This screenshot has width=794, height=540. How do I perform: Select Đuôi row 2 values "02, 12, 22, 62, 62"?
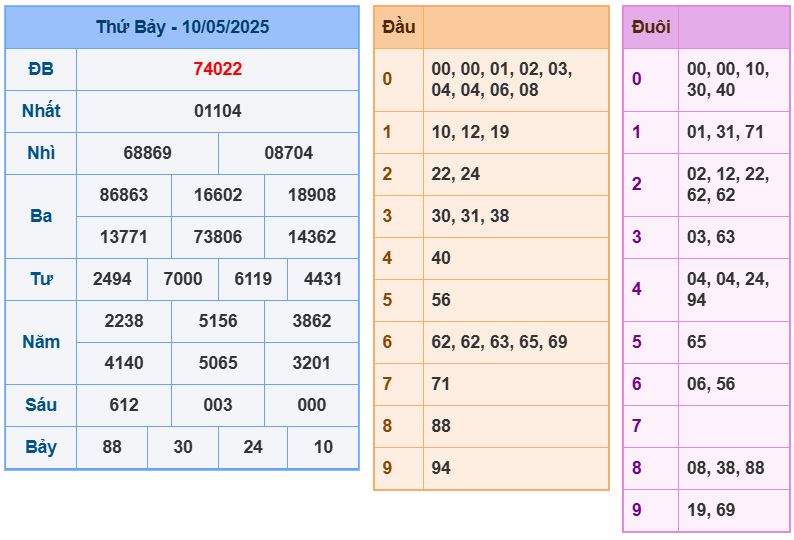click(728, 184)
